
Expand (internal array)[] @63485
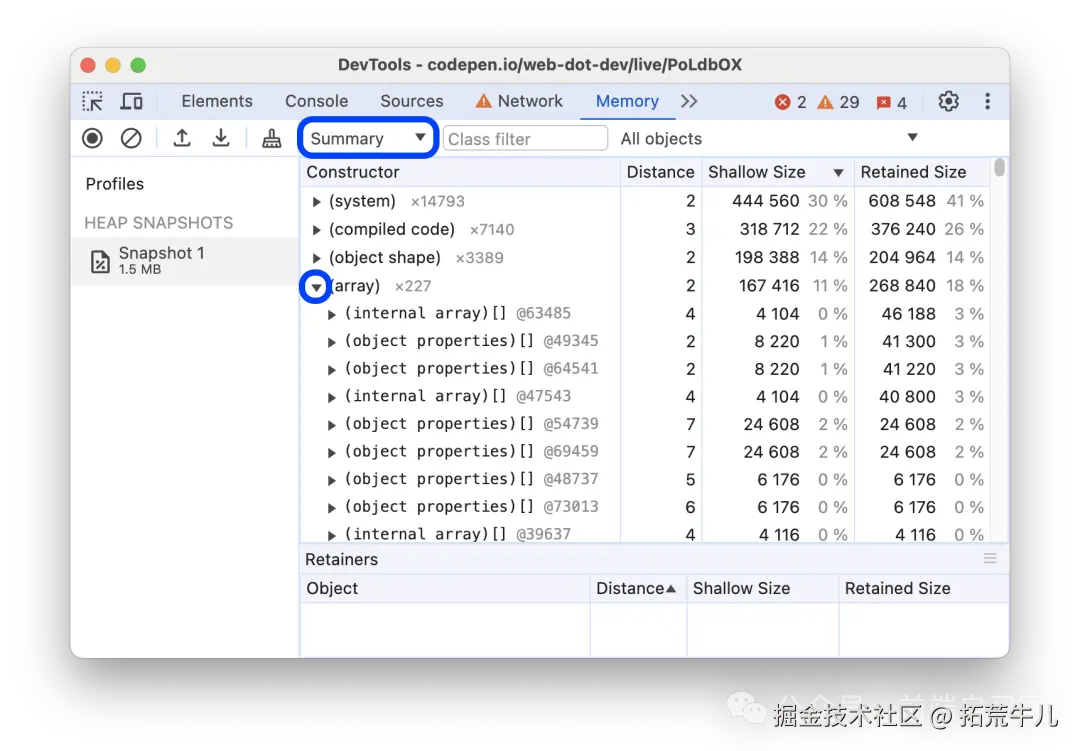(331, 314)
